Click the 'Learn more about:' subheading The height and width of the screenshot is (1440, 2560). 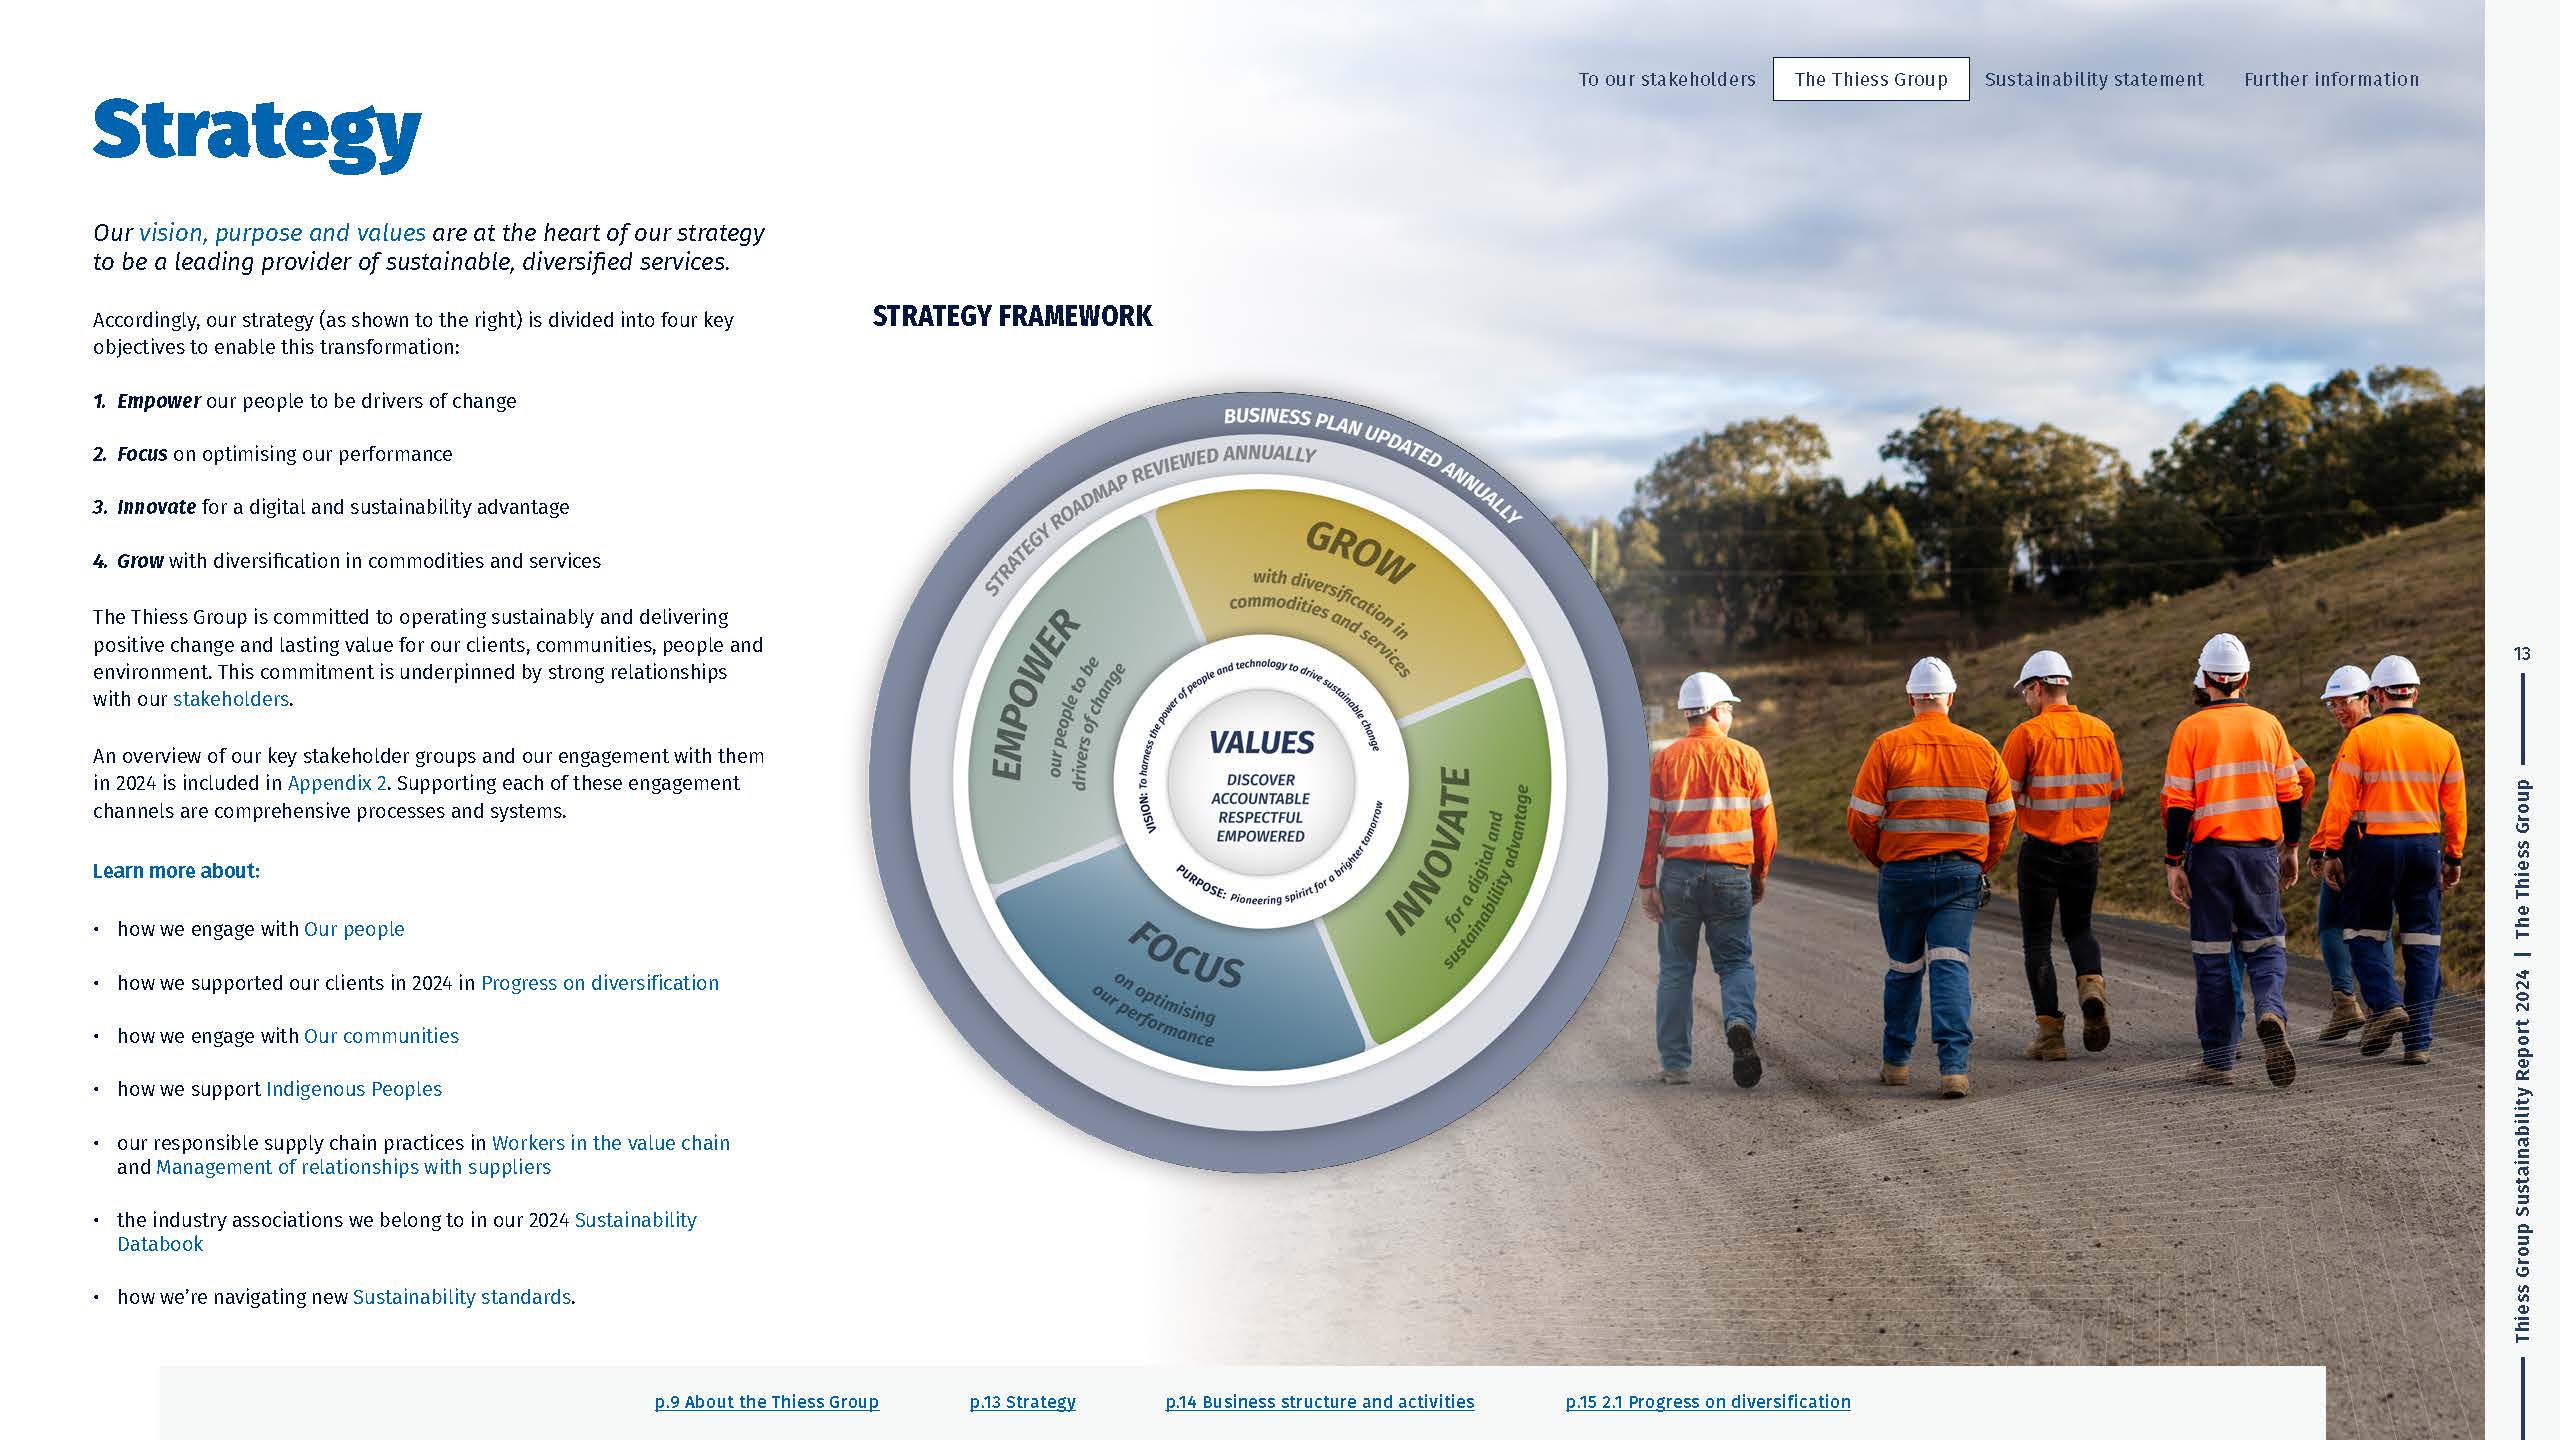tap(176, 871)
